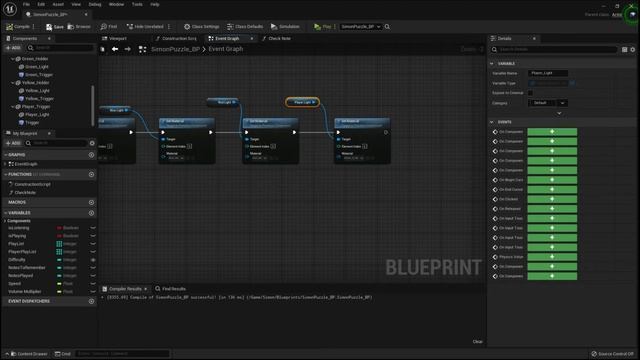Click the magnifier icon beside debug object selector

387,27
